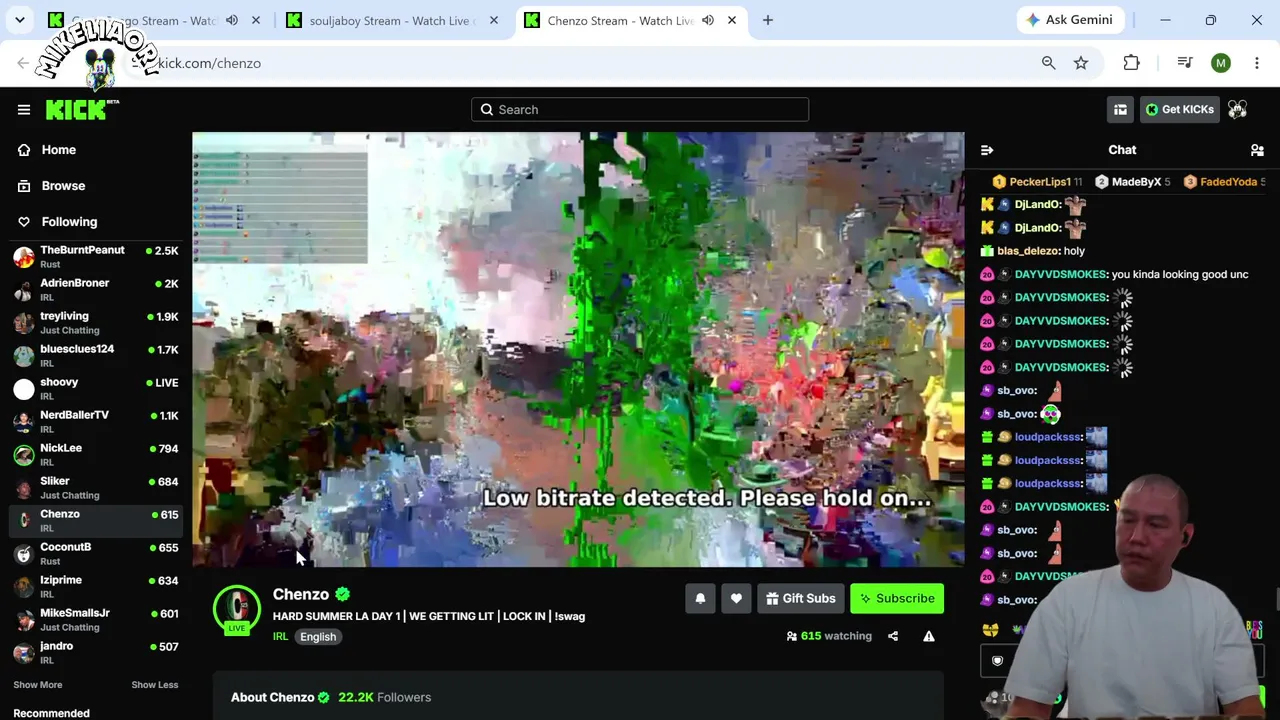1280x720 pixels.
Task: Open the browser media controls icon
Action: point(1185,63)
